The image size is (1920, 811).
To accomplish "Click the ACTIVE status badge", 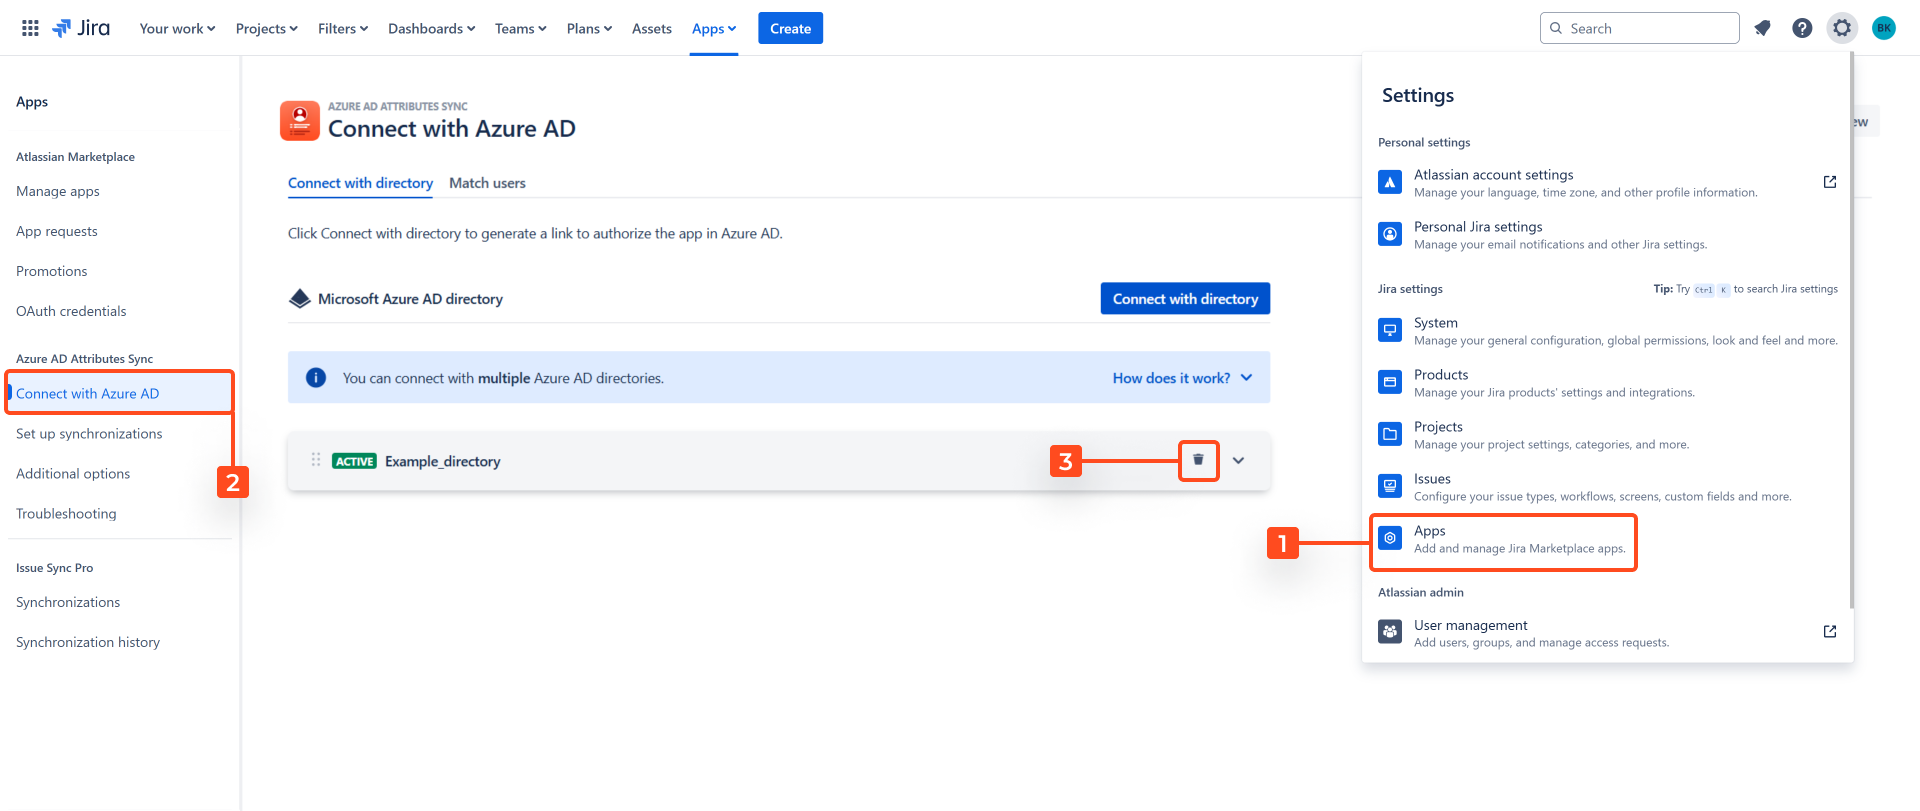I will click(x=354, y=461).
